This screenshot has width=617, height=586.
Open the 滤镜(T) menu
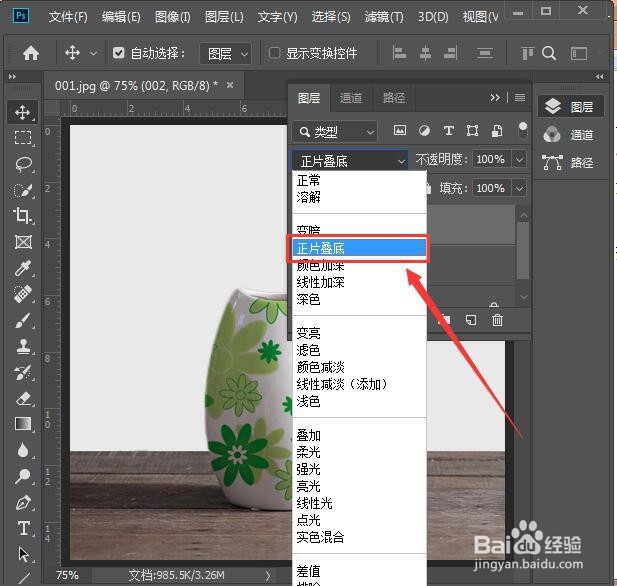pyautogui.click(x=384, y=17)
